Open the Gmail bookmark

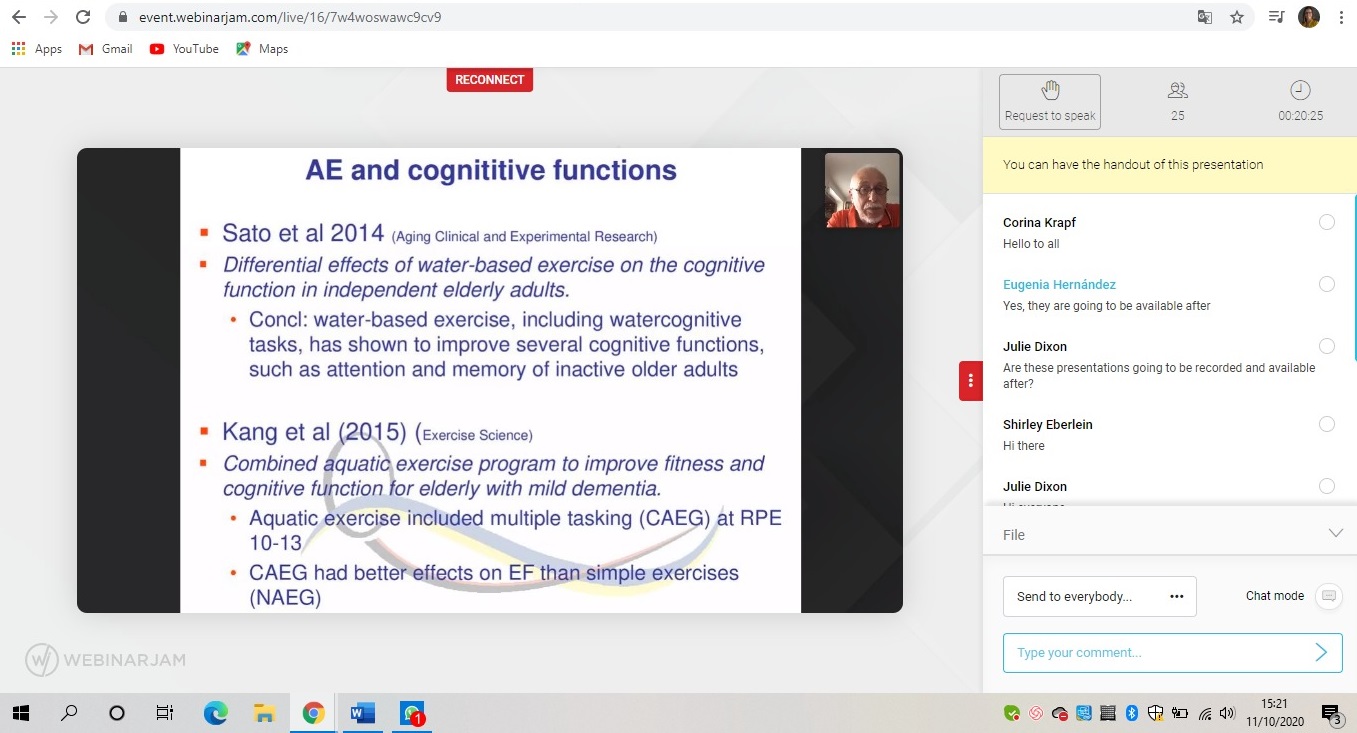[105, 49]
